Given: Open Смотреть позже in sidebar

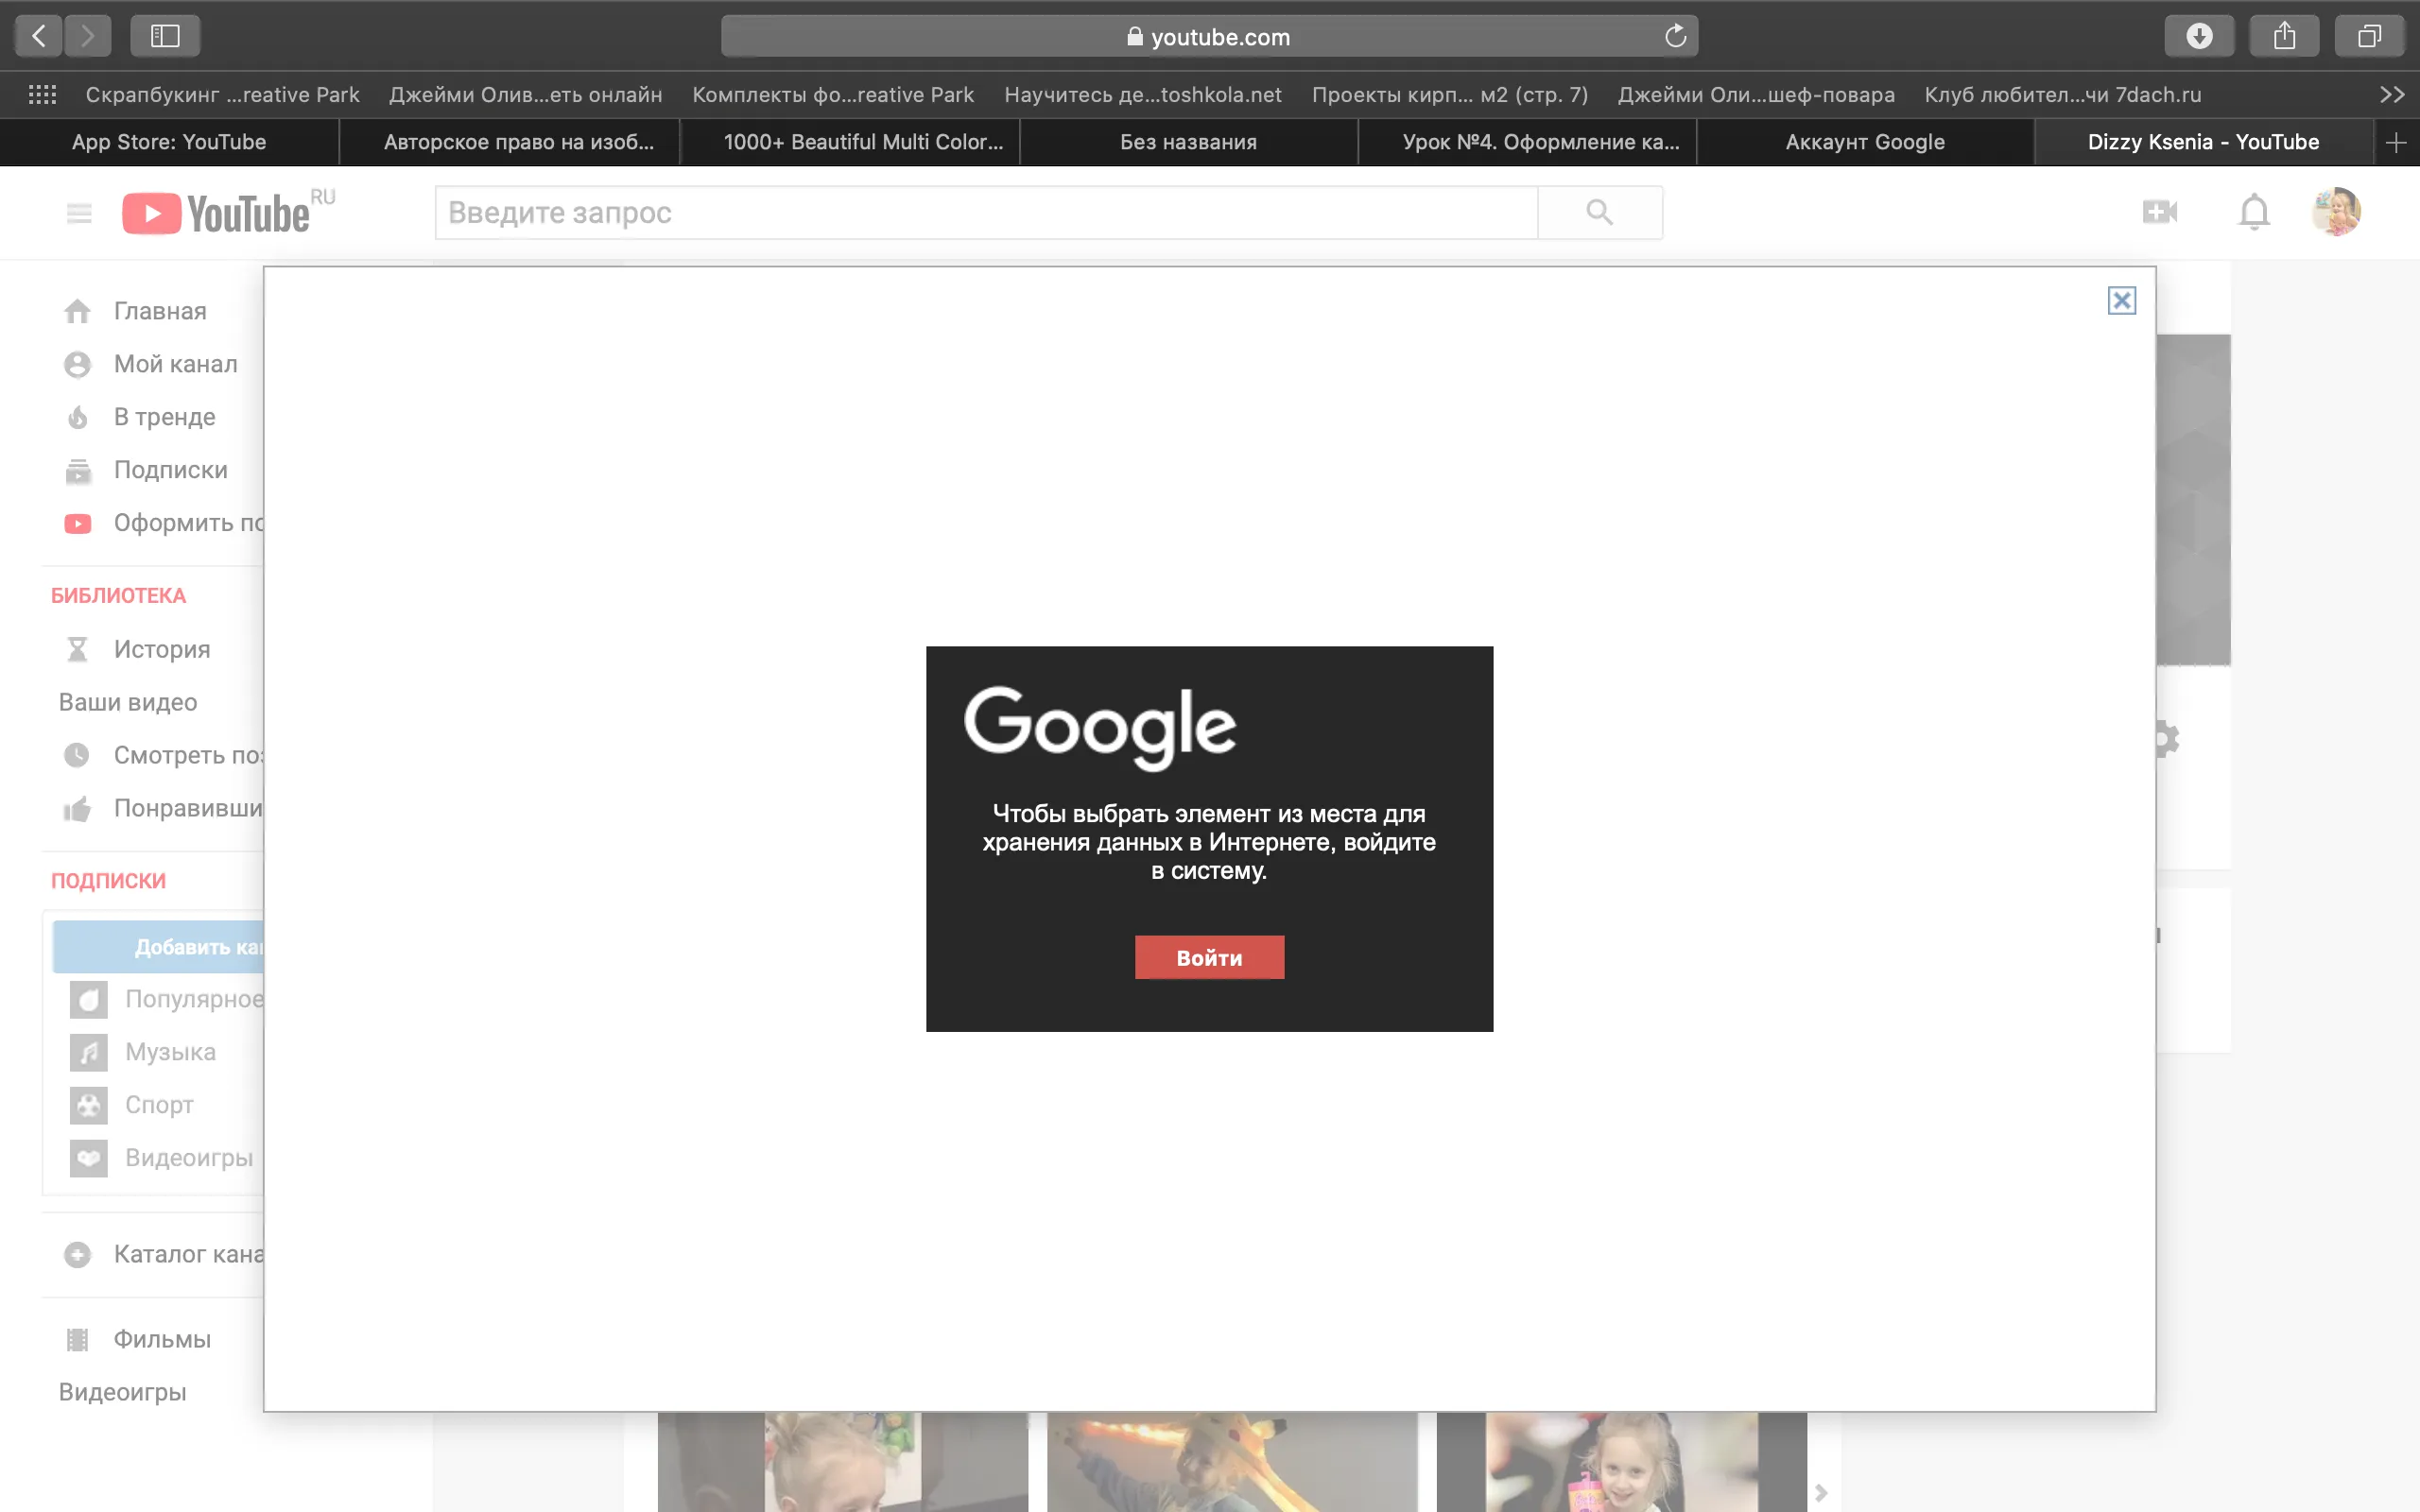Looking at the screenshot, I should coord(162,755).
